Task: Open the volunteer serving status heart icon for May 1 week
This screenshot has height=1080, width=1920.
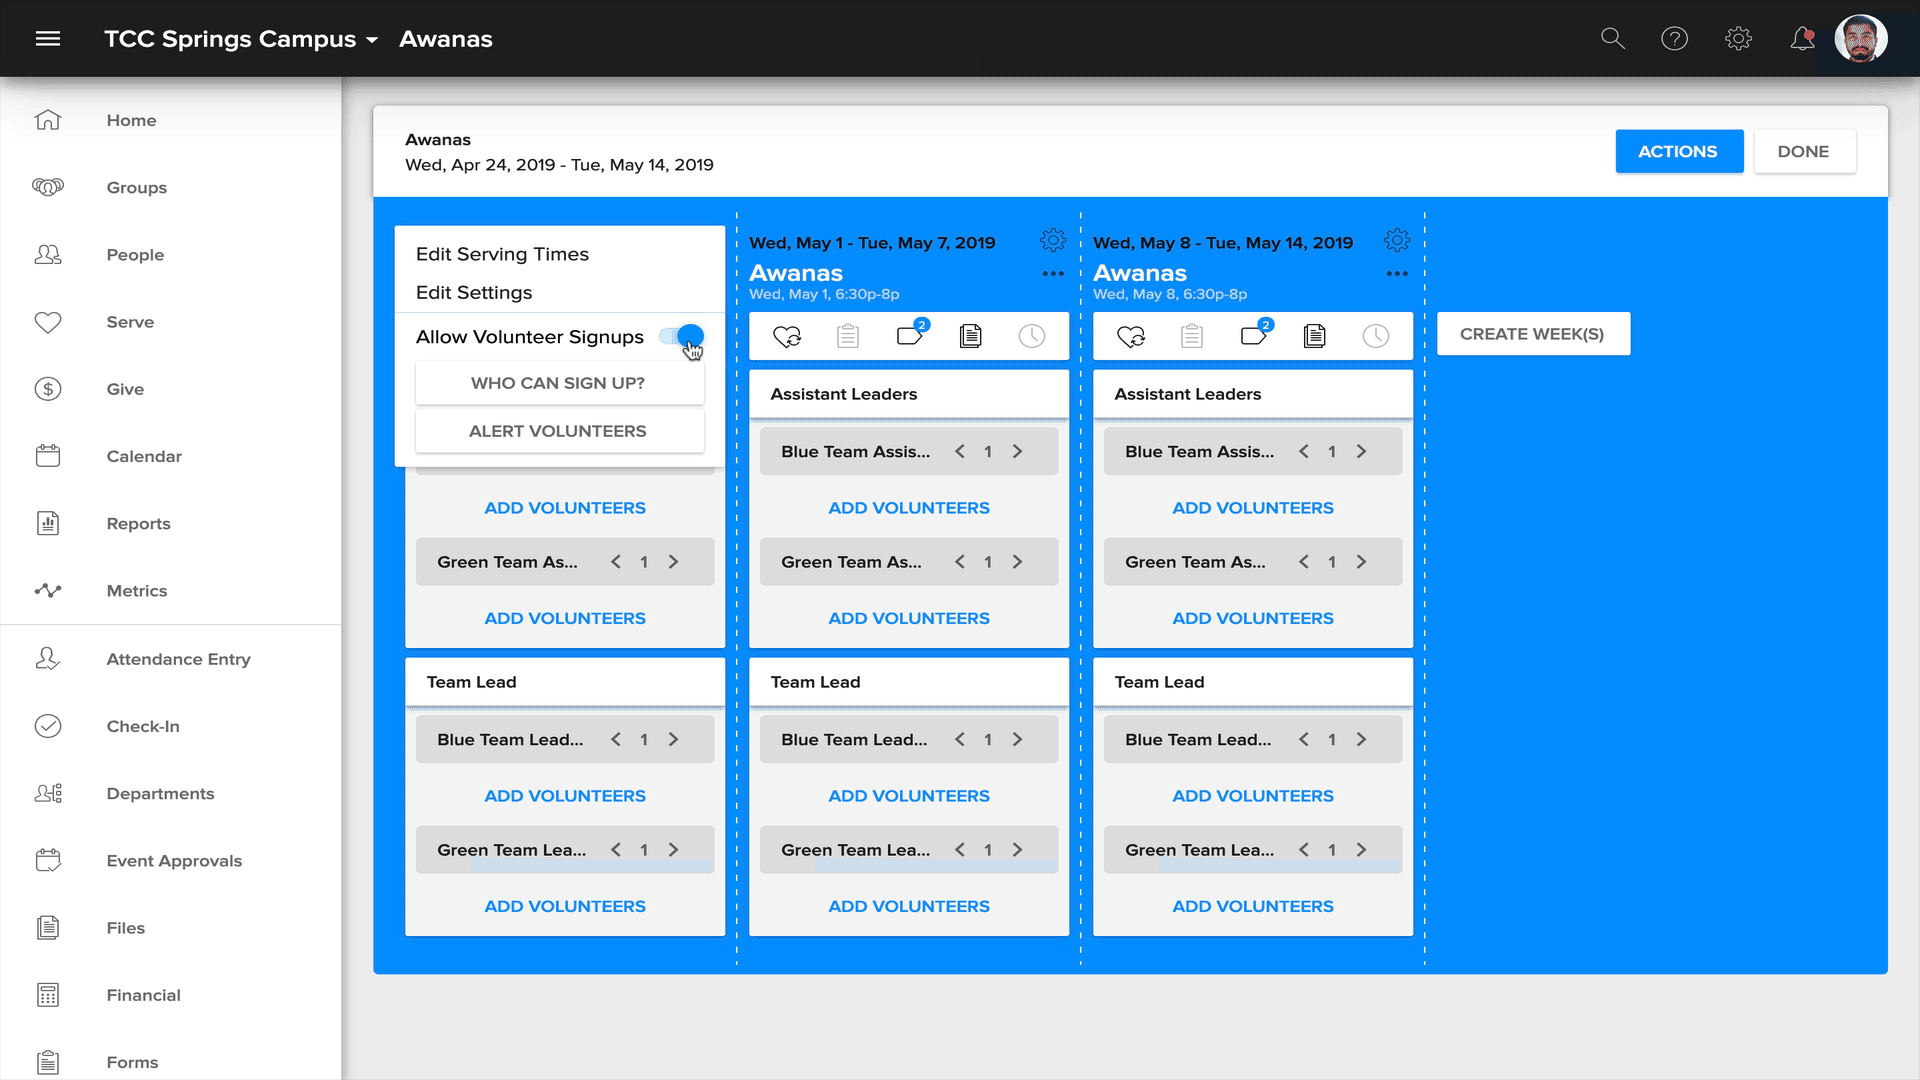Action: [787, 336]
